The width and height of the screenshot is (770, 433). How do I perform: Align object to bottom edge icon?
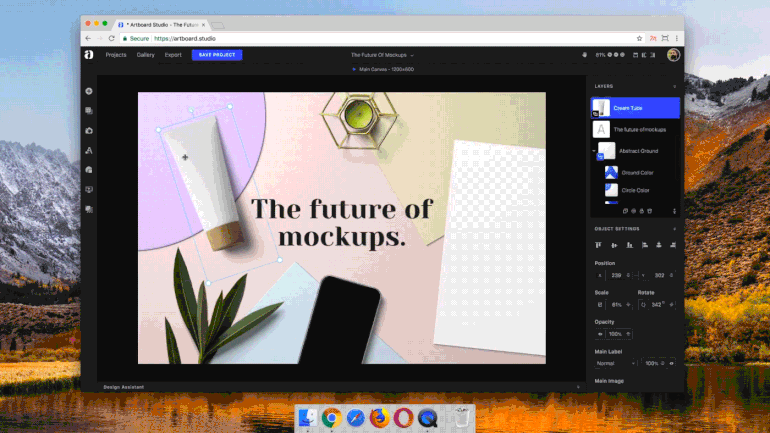pyautogui.click(x=629, y=245)
